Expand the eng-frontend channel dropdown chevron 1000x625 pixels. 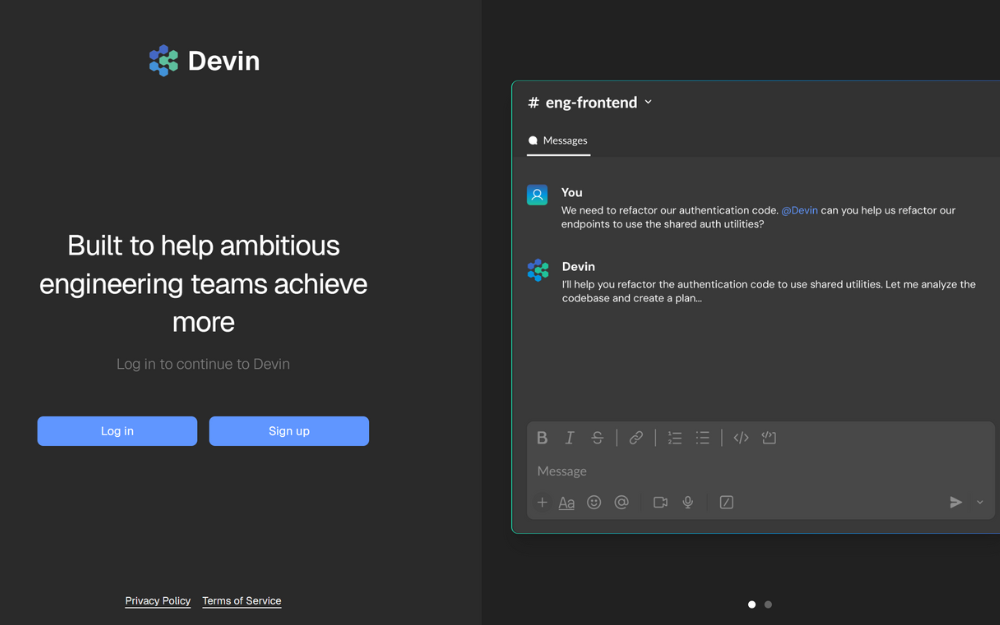click(648, 102)
